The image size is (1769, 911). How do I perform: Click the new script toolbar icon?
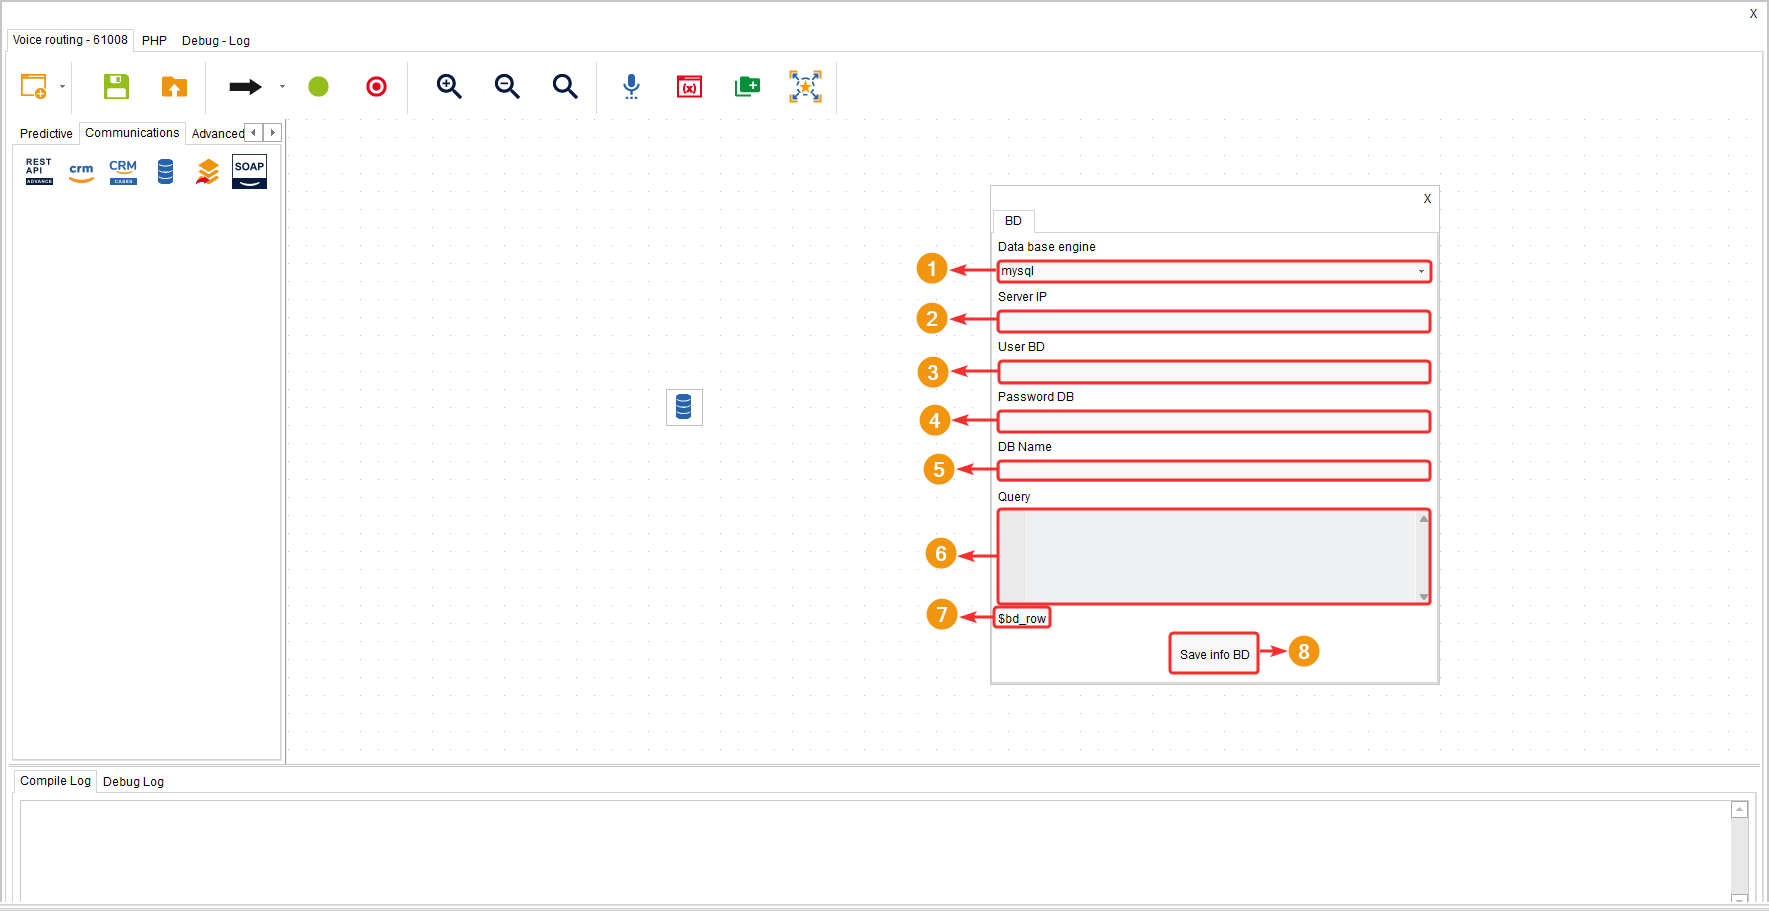(x=34, y=86)
